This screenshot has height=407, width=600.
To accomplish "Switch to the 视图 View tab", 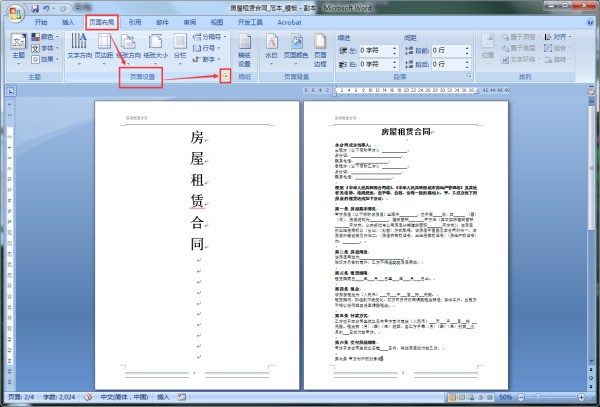I will point(217,22).
